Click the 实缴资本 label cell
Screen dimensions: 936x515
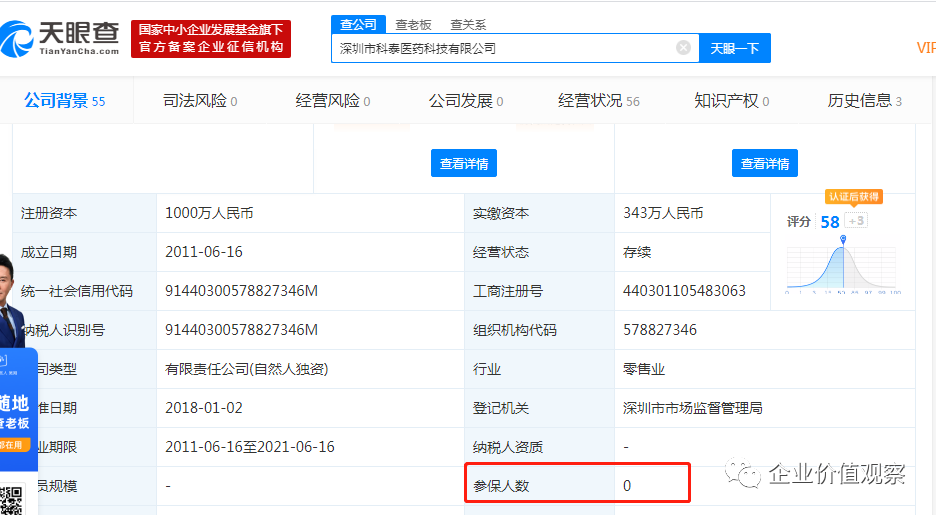pyautogui.click(x=540, y=213)
